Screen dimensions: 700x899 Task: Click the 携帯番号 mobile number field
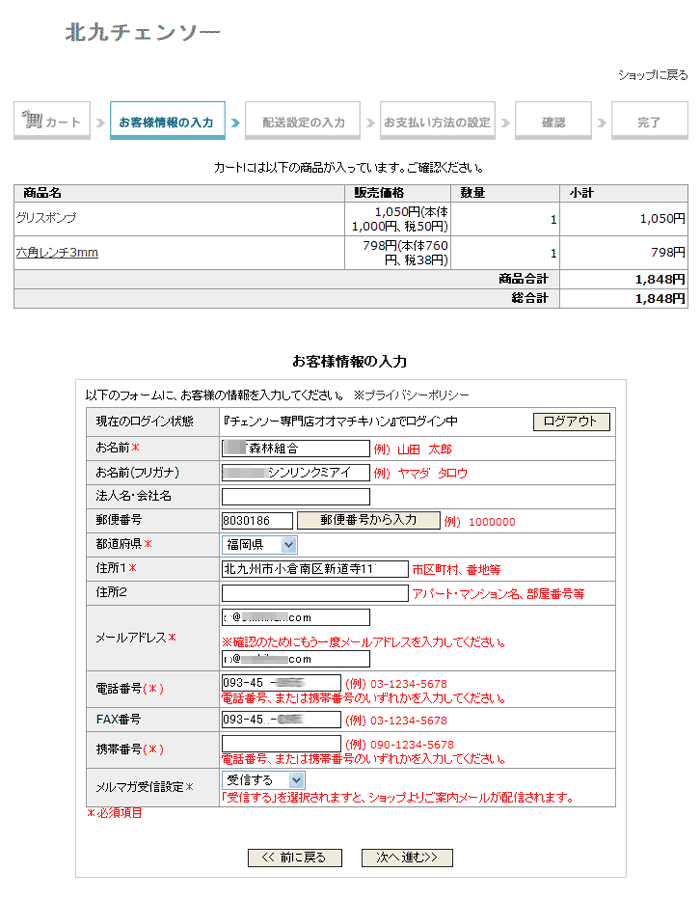tap(281, 744)
